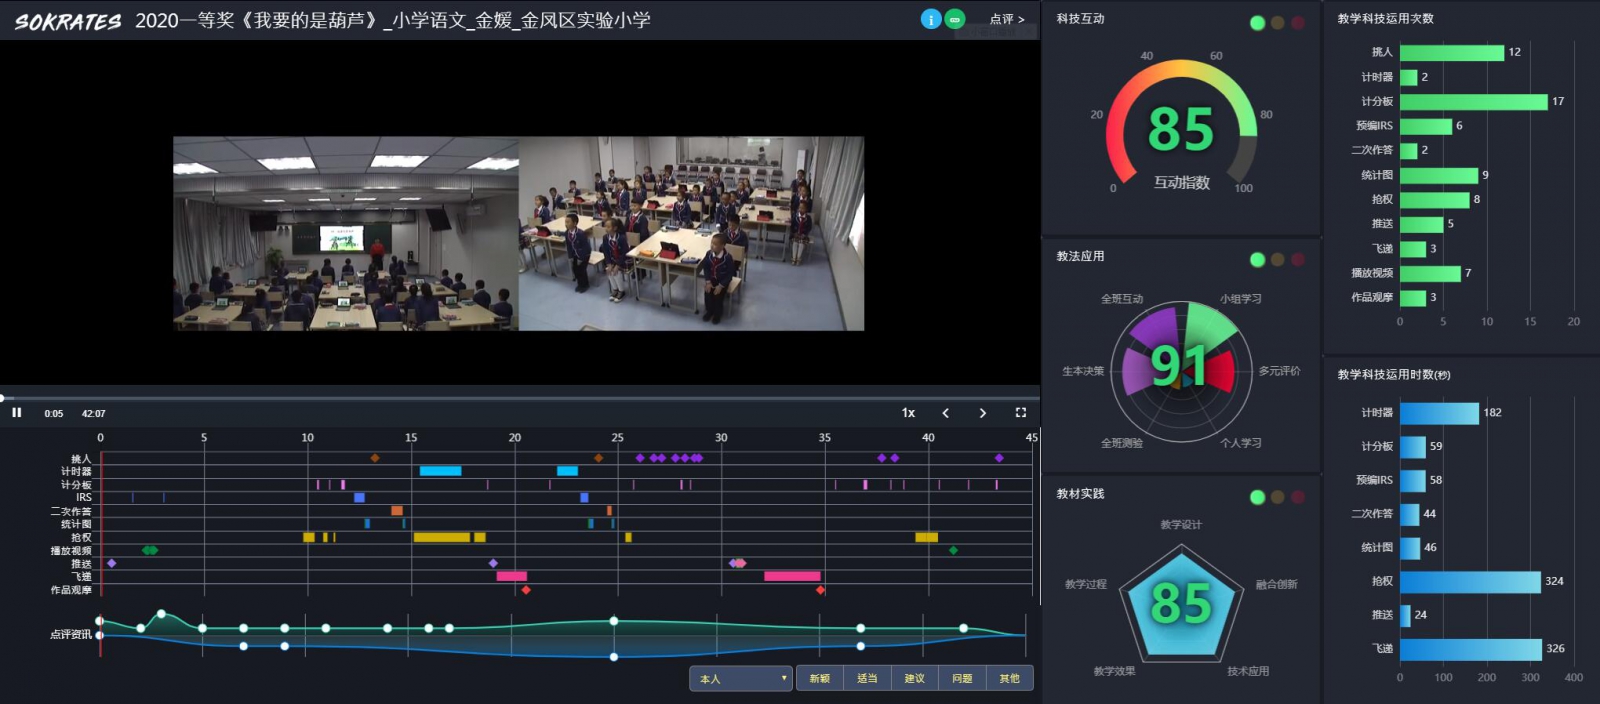
Task: Select red light indicator in 教材实践 panel
Action: pyautogui.click(x=1297, y=497)
